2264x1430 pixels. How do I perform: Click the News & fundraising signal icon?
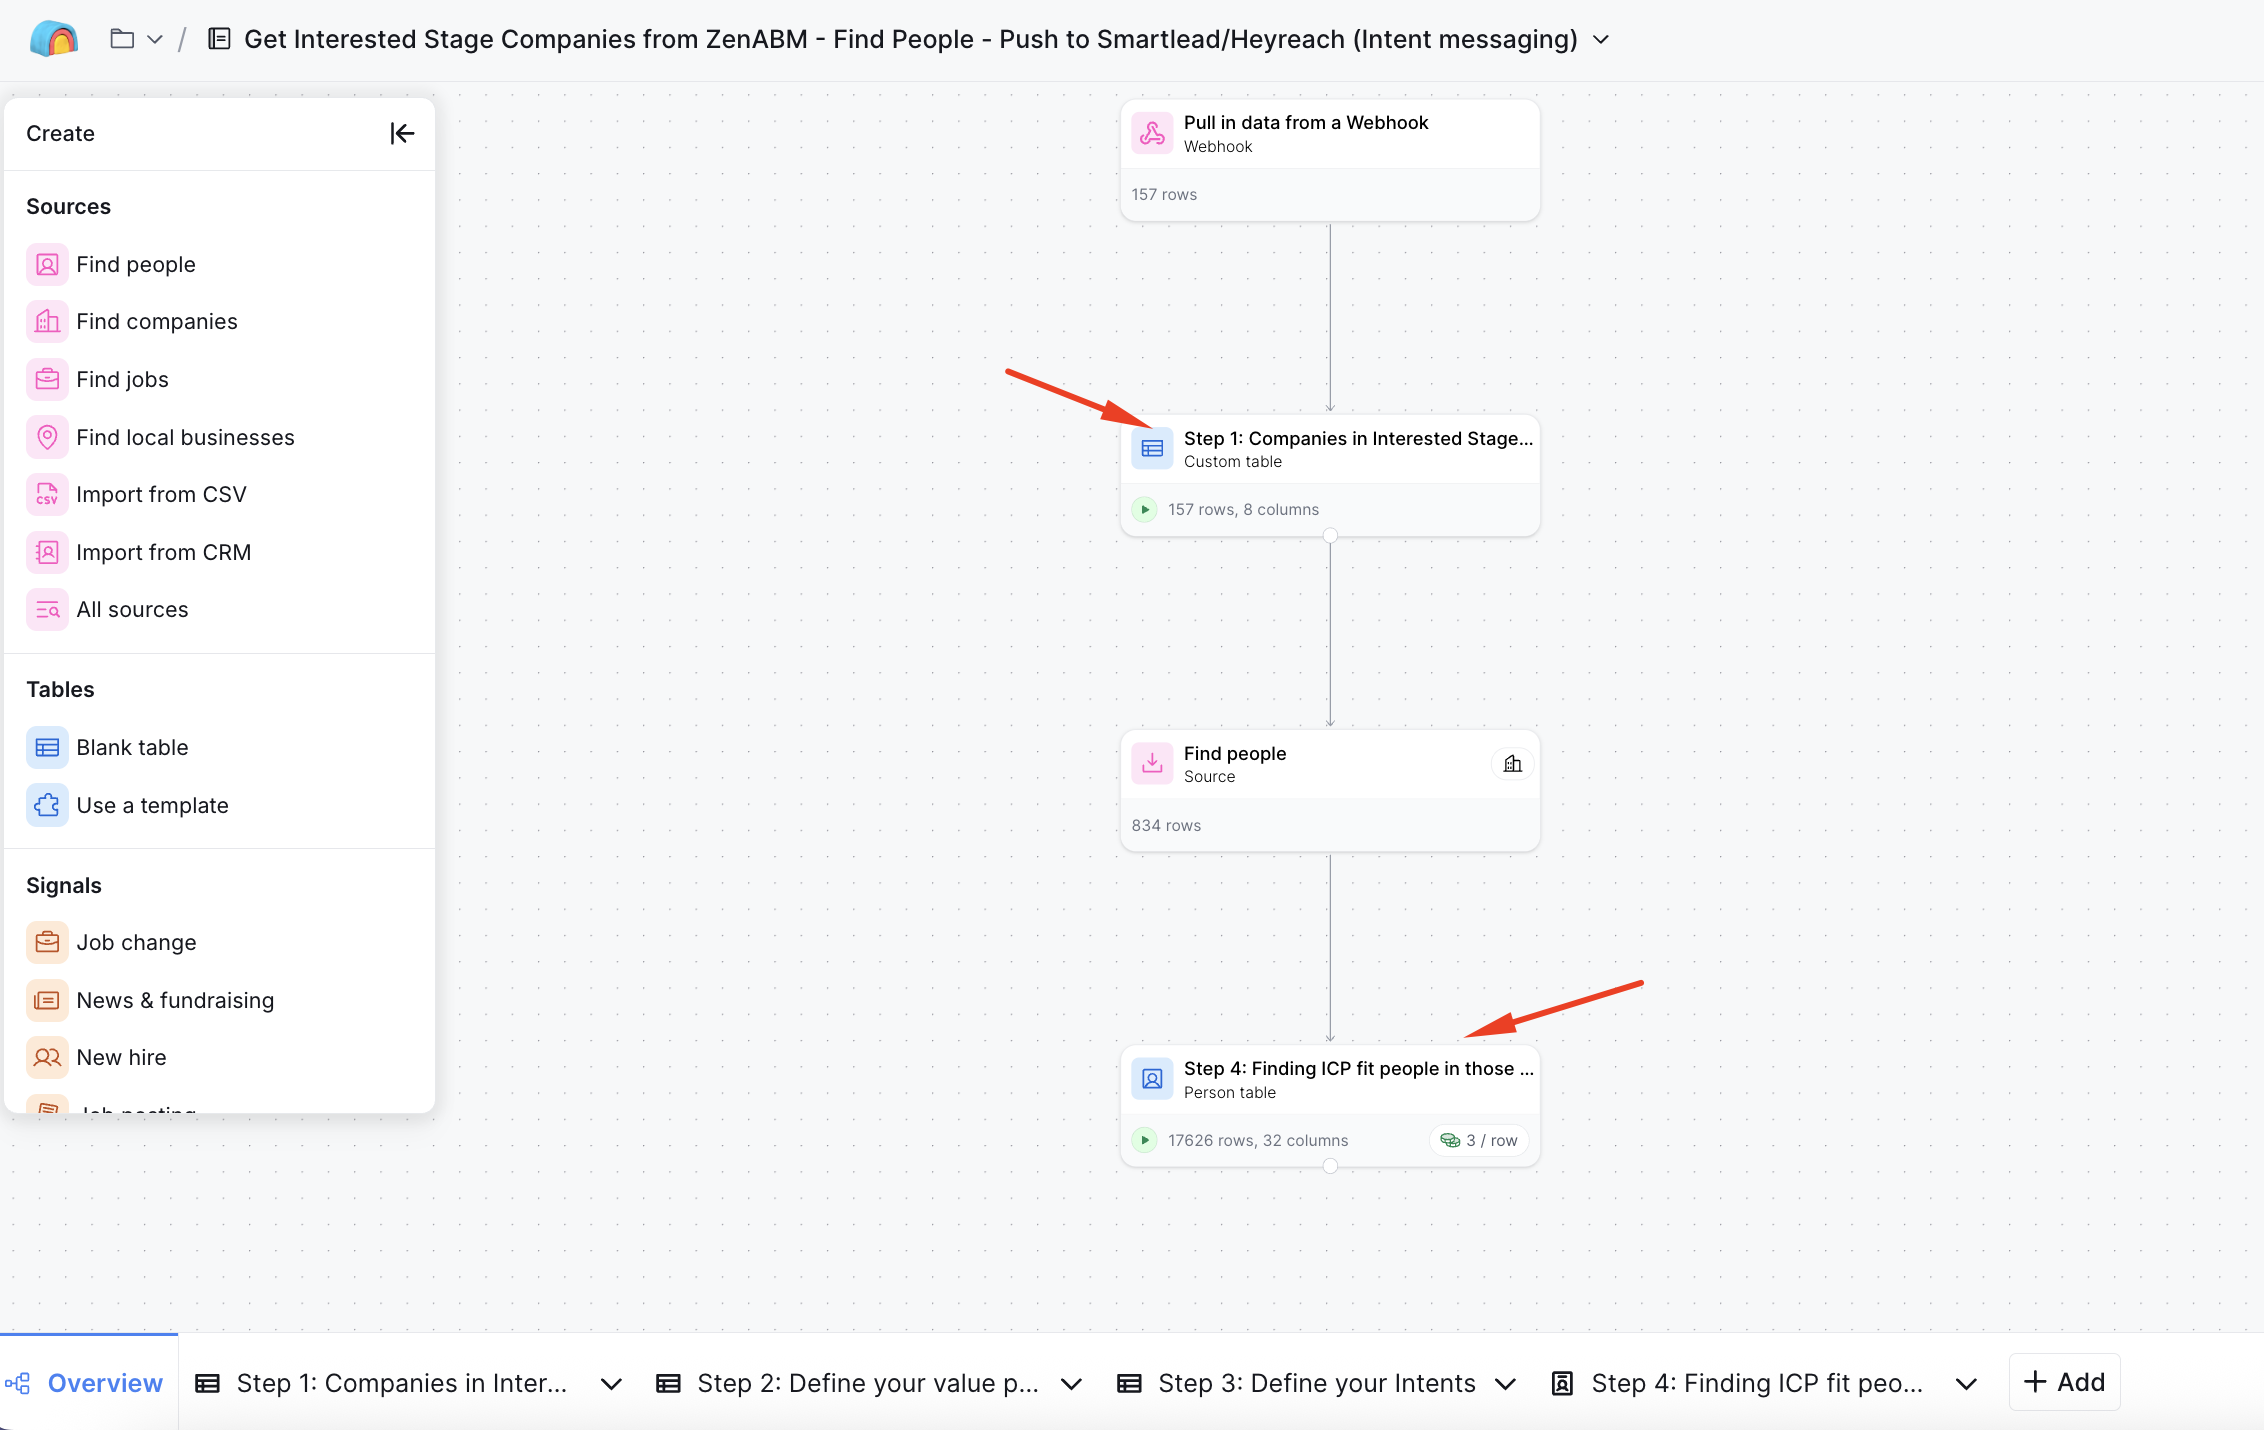[46, 1000]
